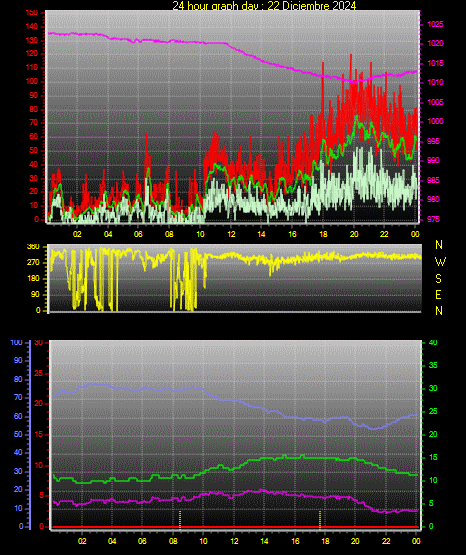Click the E wind direction letter
Viewport: 466px width, 555px height.
(x=438, y=294)
